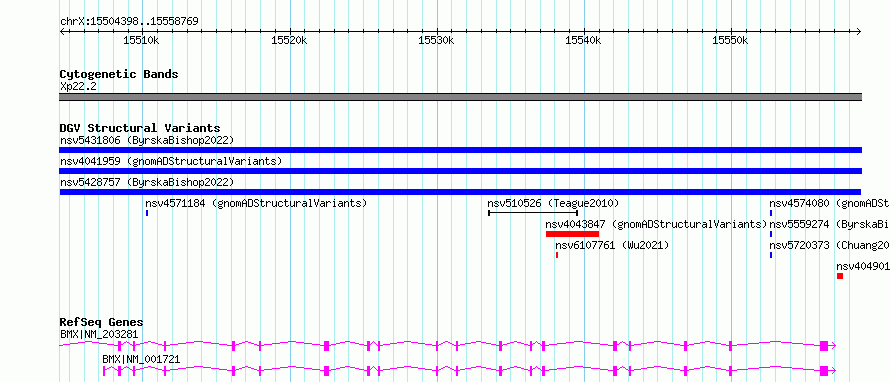Open variant nsv4571184 (gnomADStructuralVariants) label
Screen dimensions: 890x382
(256, 203)
